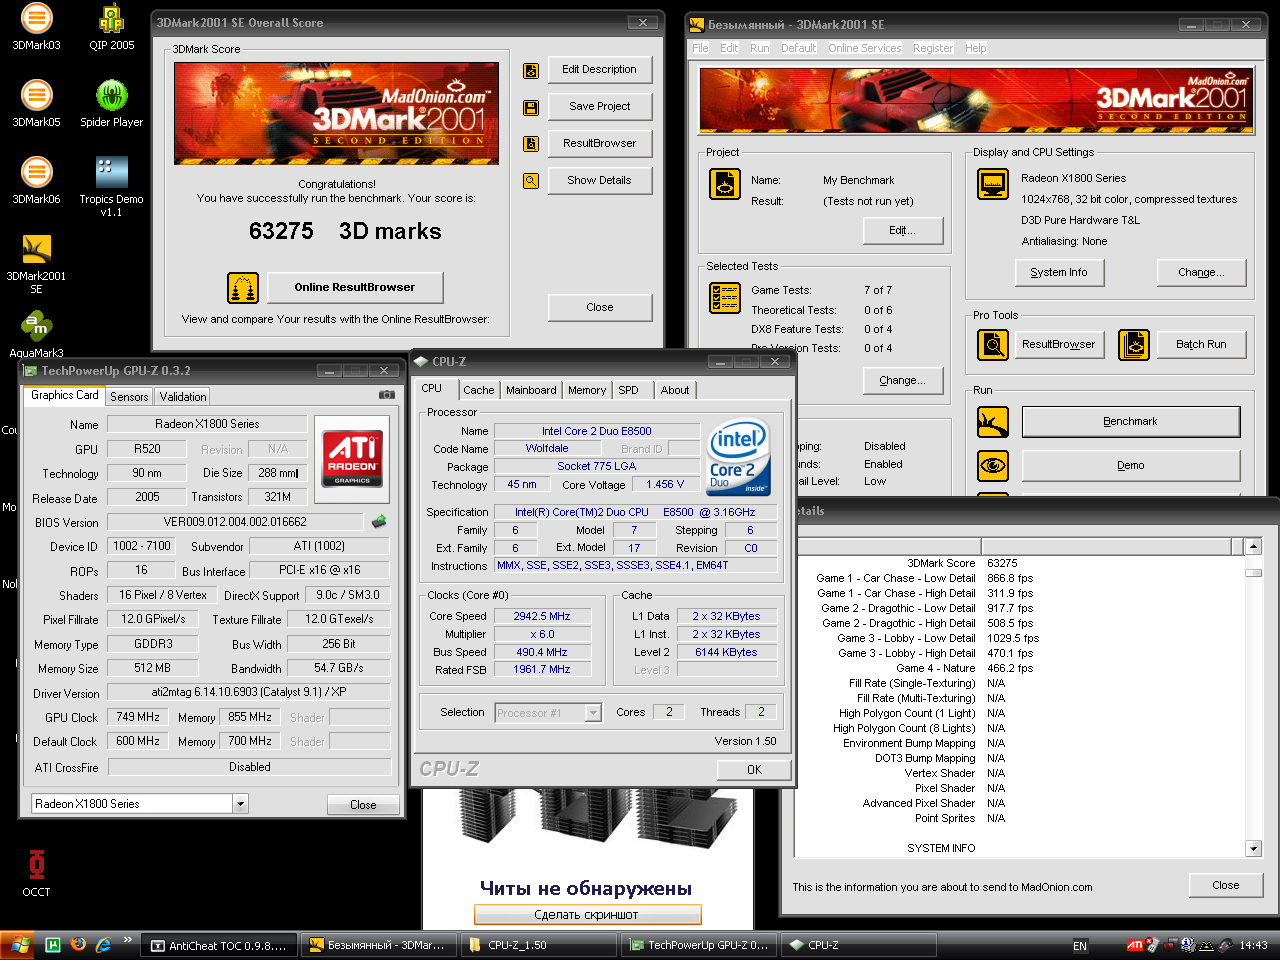
Task: Click the ResultBrowser magnifier icon in Pro Tools
Action: pos(993,345)
